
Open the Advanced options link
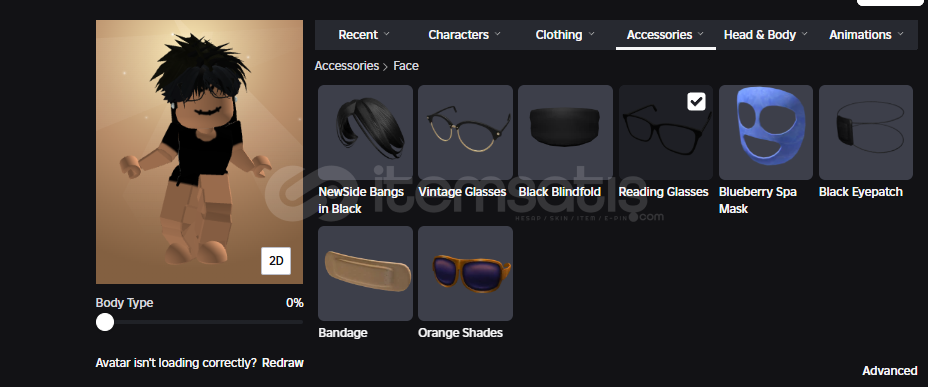[890, 371]
